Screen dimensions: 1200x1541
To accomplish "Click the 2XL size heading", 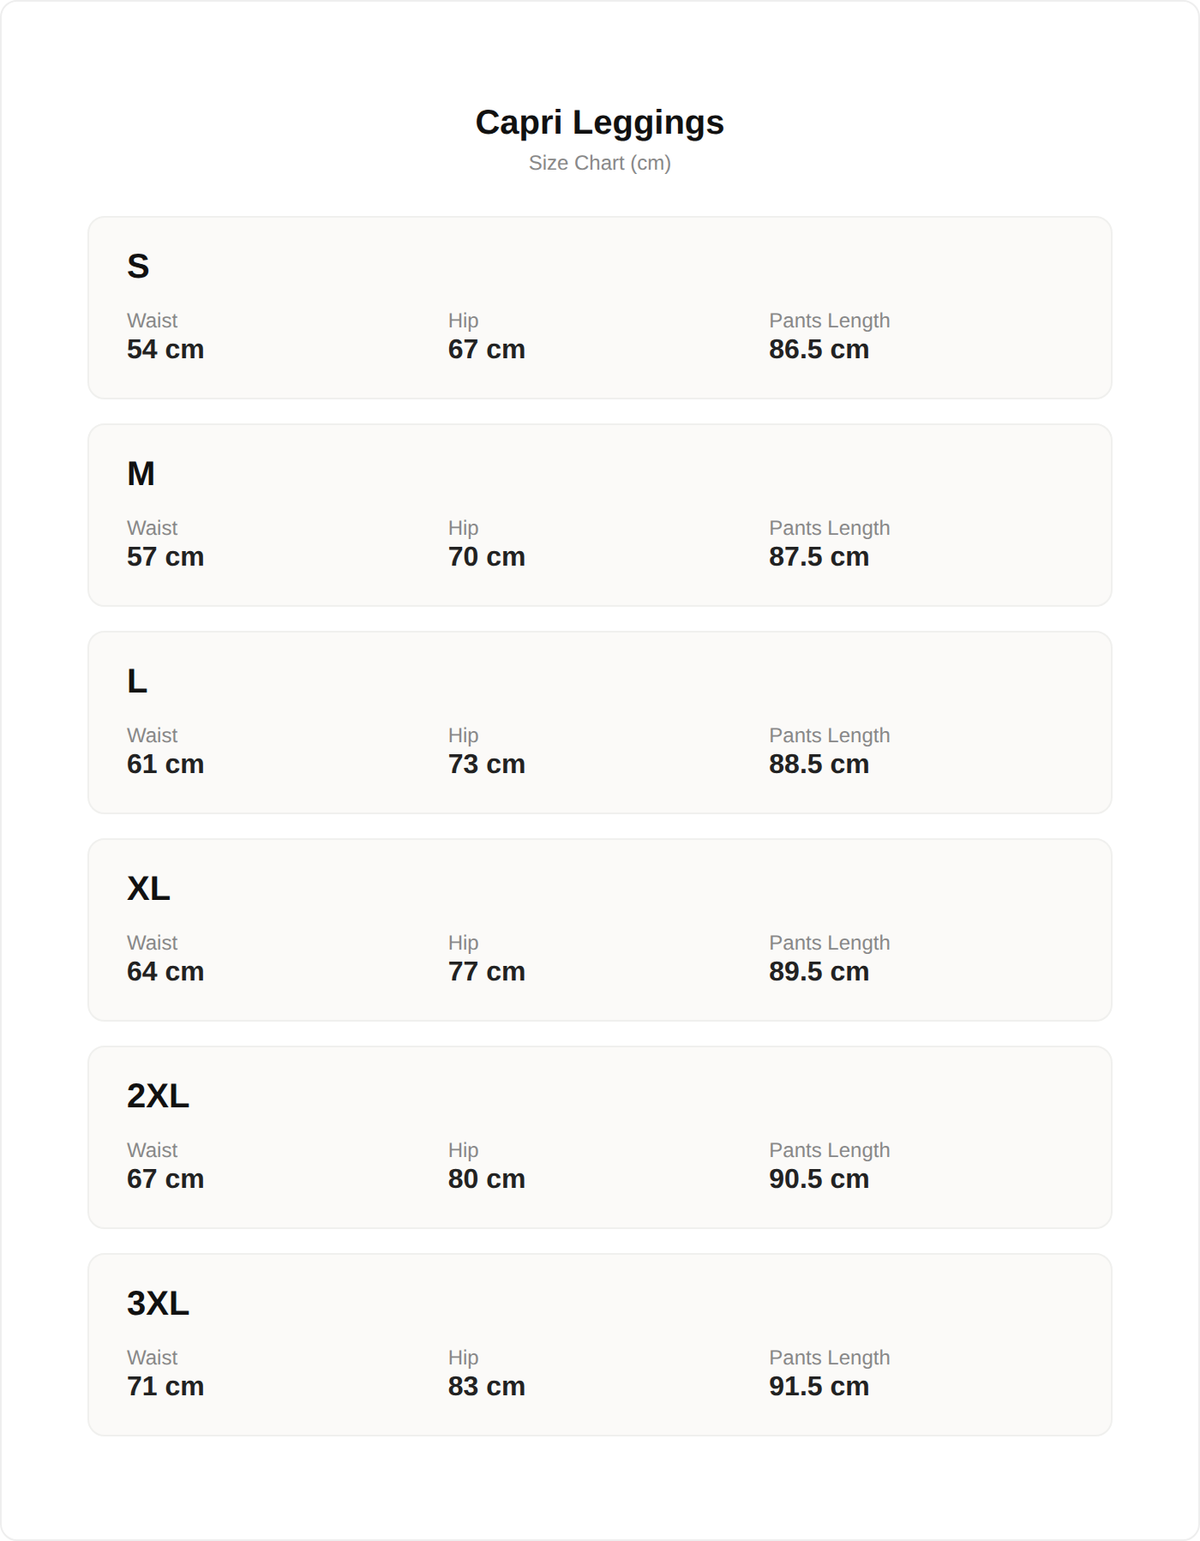I will pyautogui.click(x=157, y=1096).
